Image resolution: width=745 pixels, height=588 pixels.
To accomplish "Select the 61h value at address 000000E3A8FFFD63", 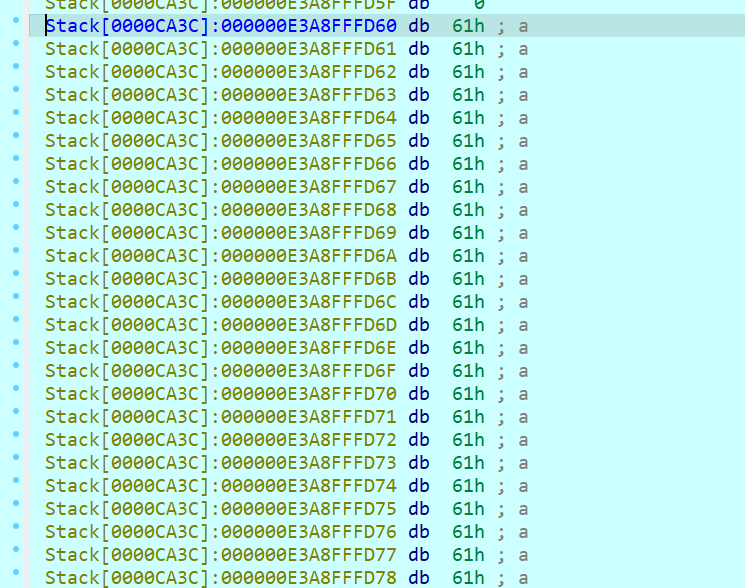I will [x=467, y=95].
